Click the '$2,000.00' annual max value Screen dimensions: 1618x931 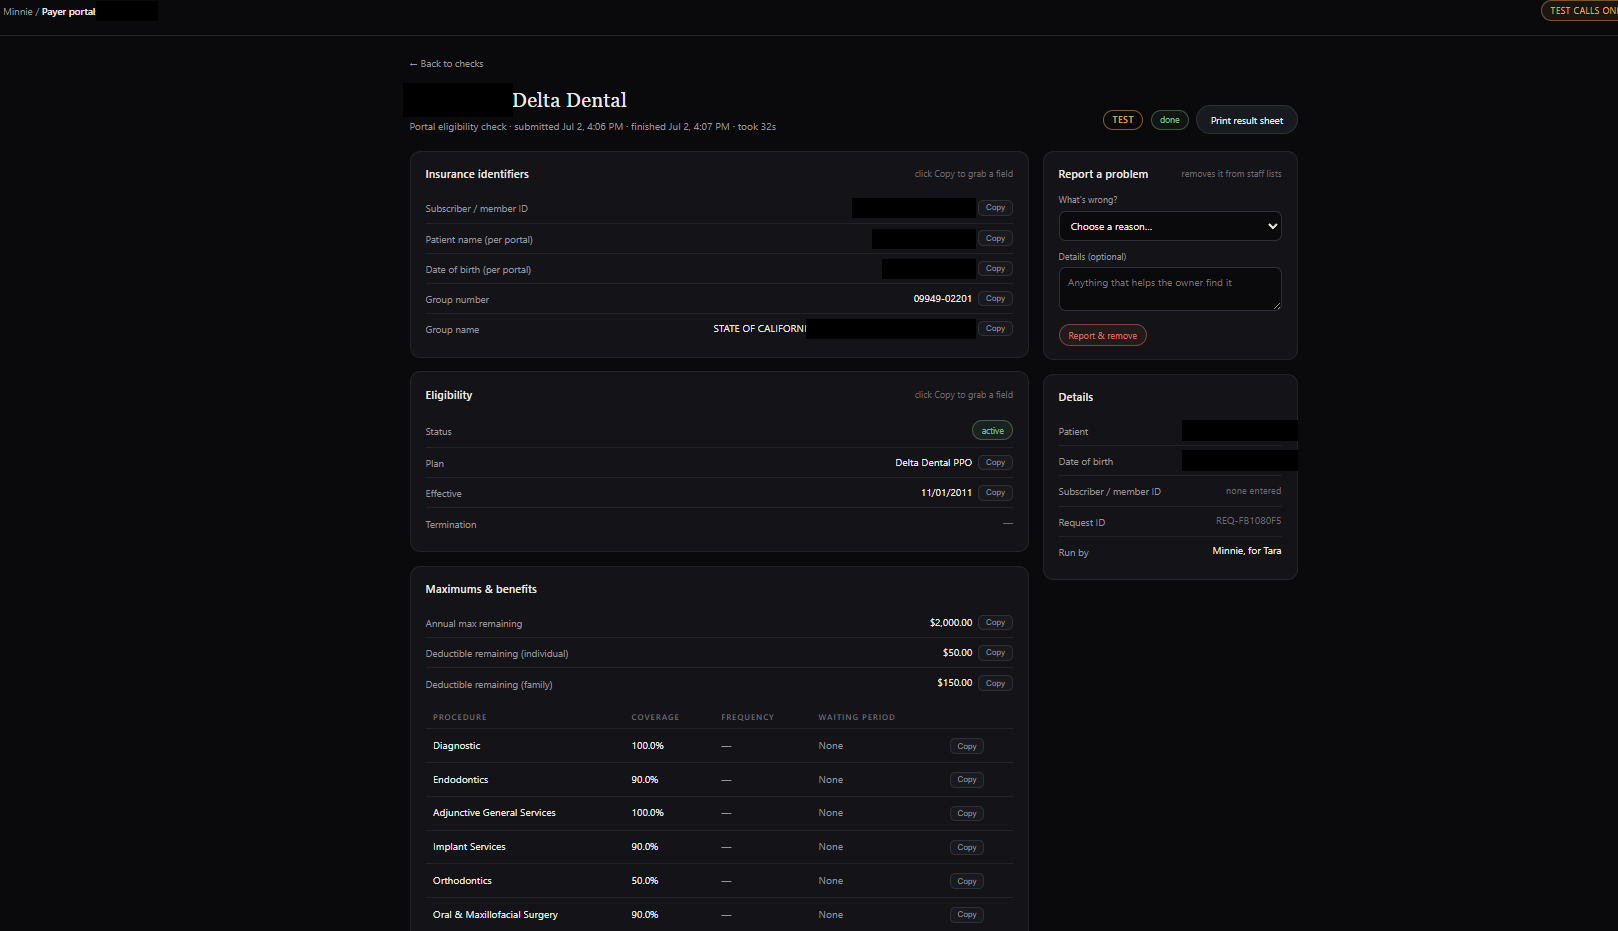[x=951, y=623]
